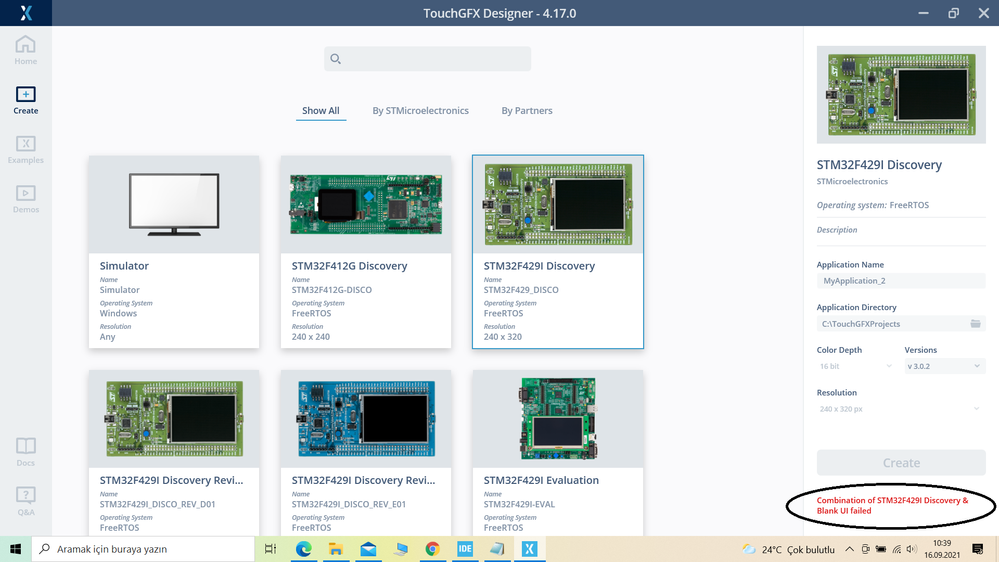
Task: Click the 'Operating system: FreeRTOS' text
Action: 873,205
